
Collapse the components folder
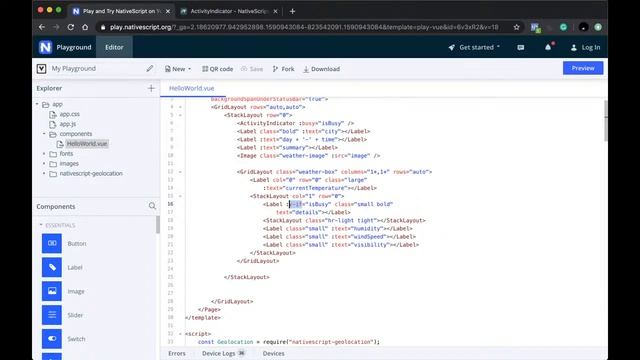point(44,134)
